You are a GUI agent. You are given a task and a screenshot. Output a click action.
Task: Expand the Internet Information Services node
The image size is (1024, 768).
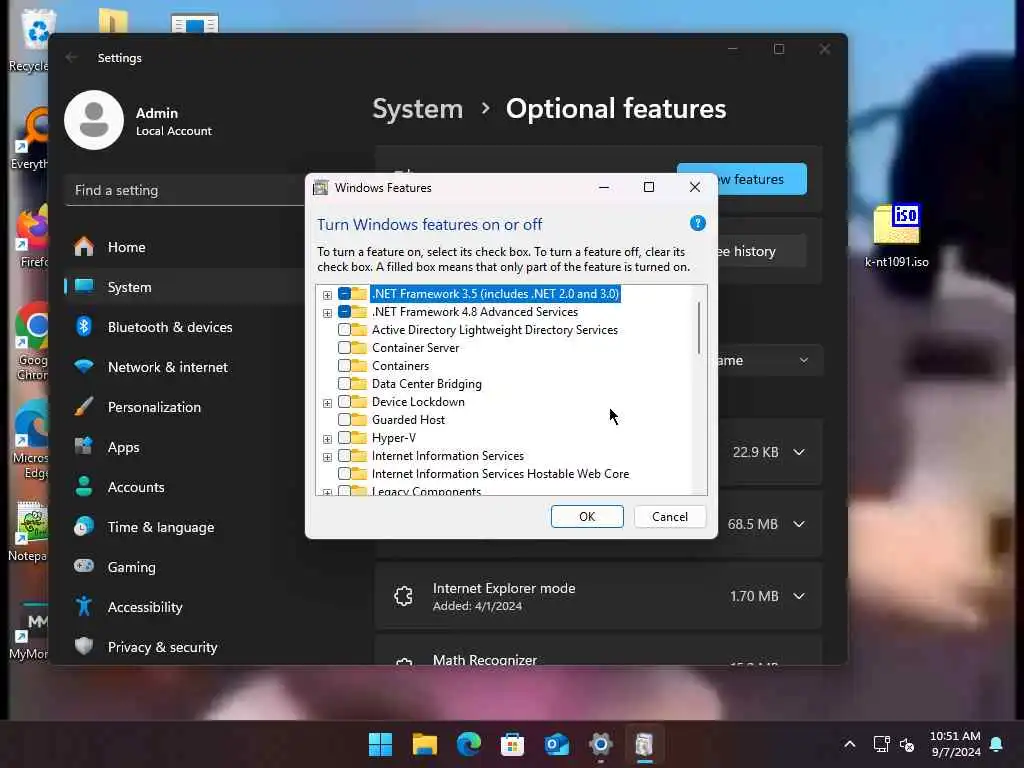click(x=327, y=456)
